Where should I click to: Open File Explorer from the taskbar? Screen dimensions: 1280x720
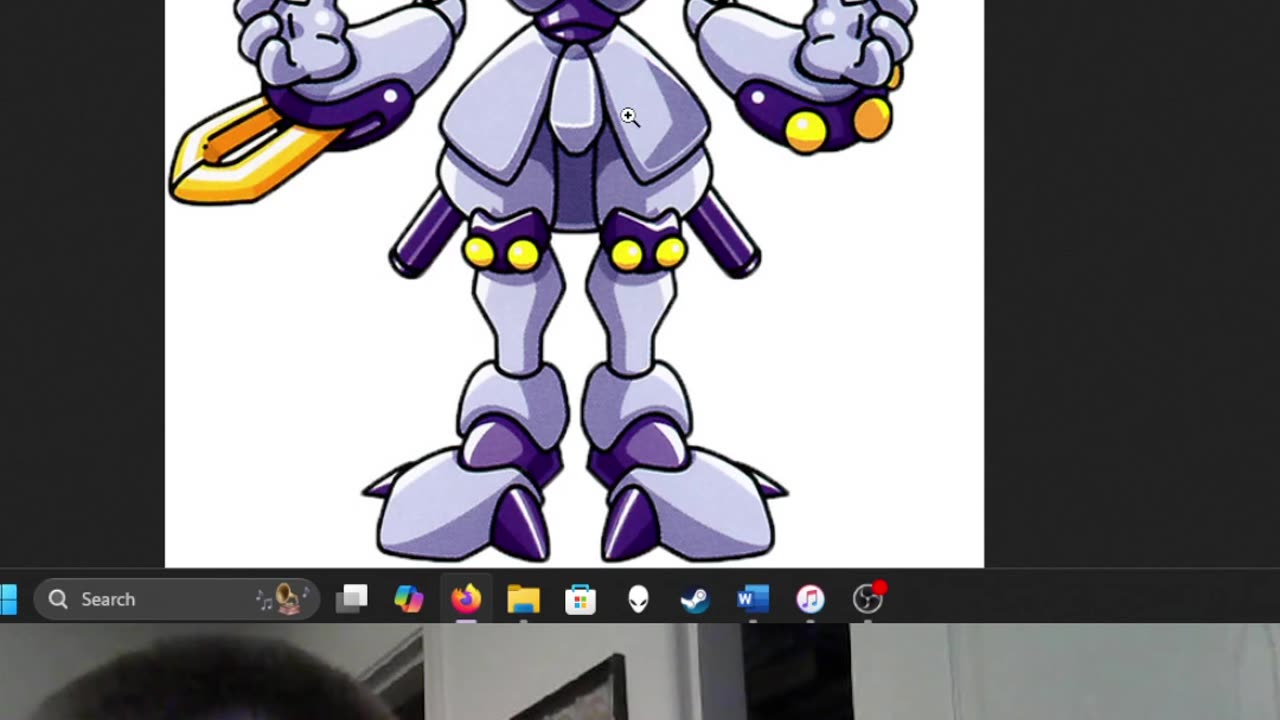[523, 599]
